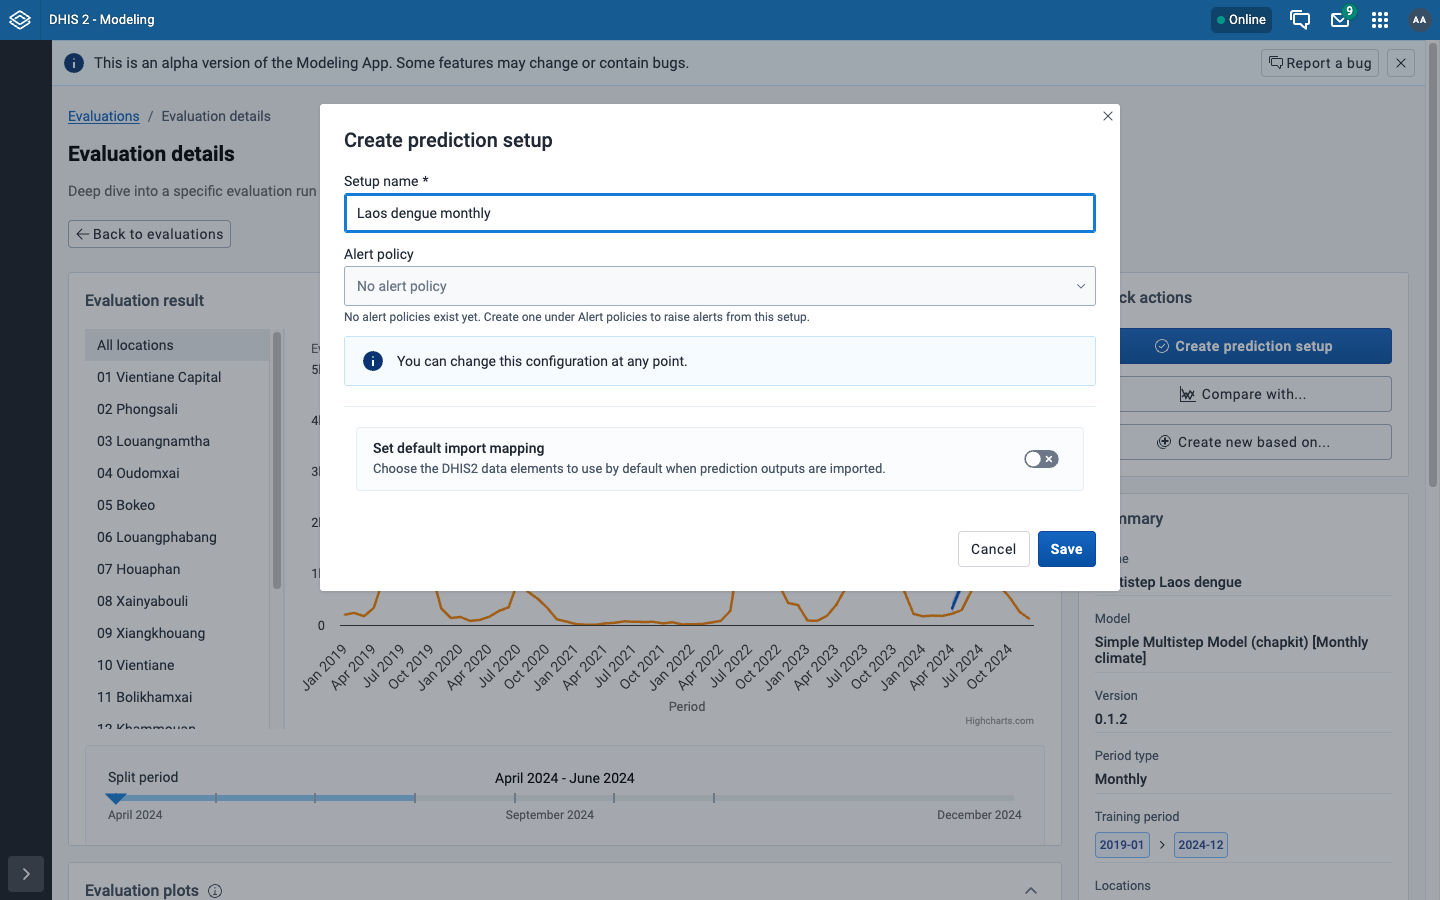
Task: Open the apps grid menu
Action: [1380, 20]
